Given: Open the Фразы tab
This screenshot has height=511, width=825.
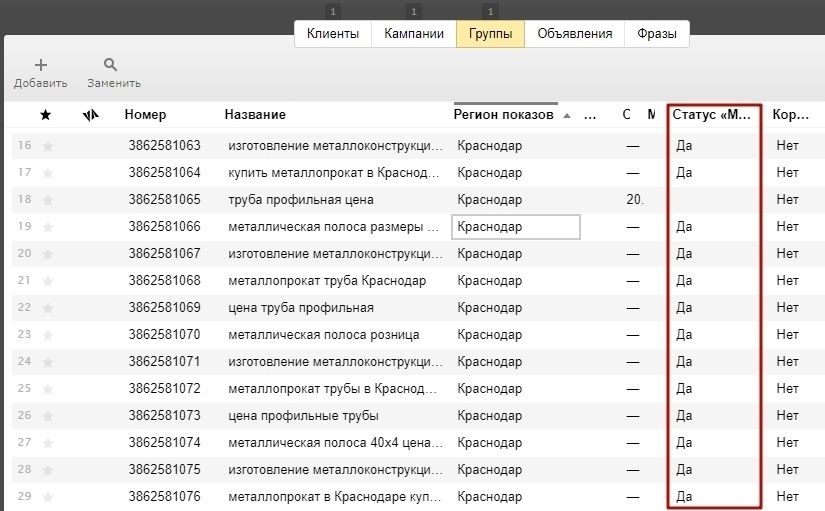Looking at the screenshot, I should [657, 34].
